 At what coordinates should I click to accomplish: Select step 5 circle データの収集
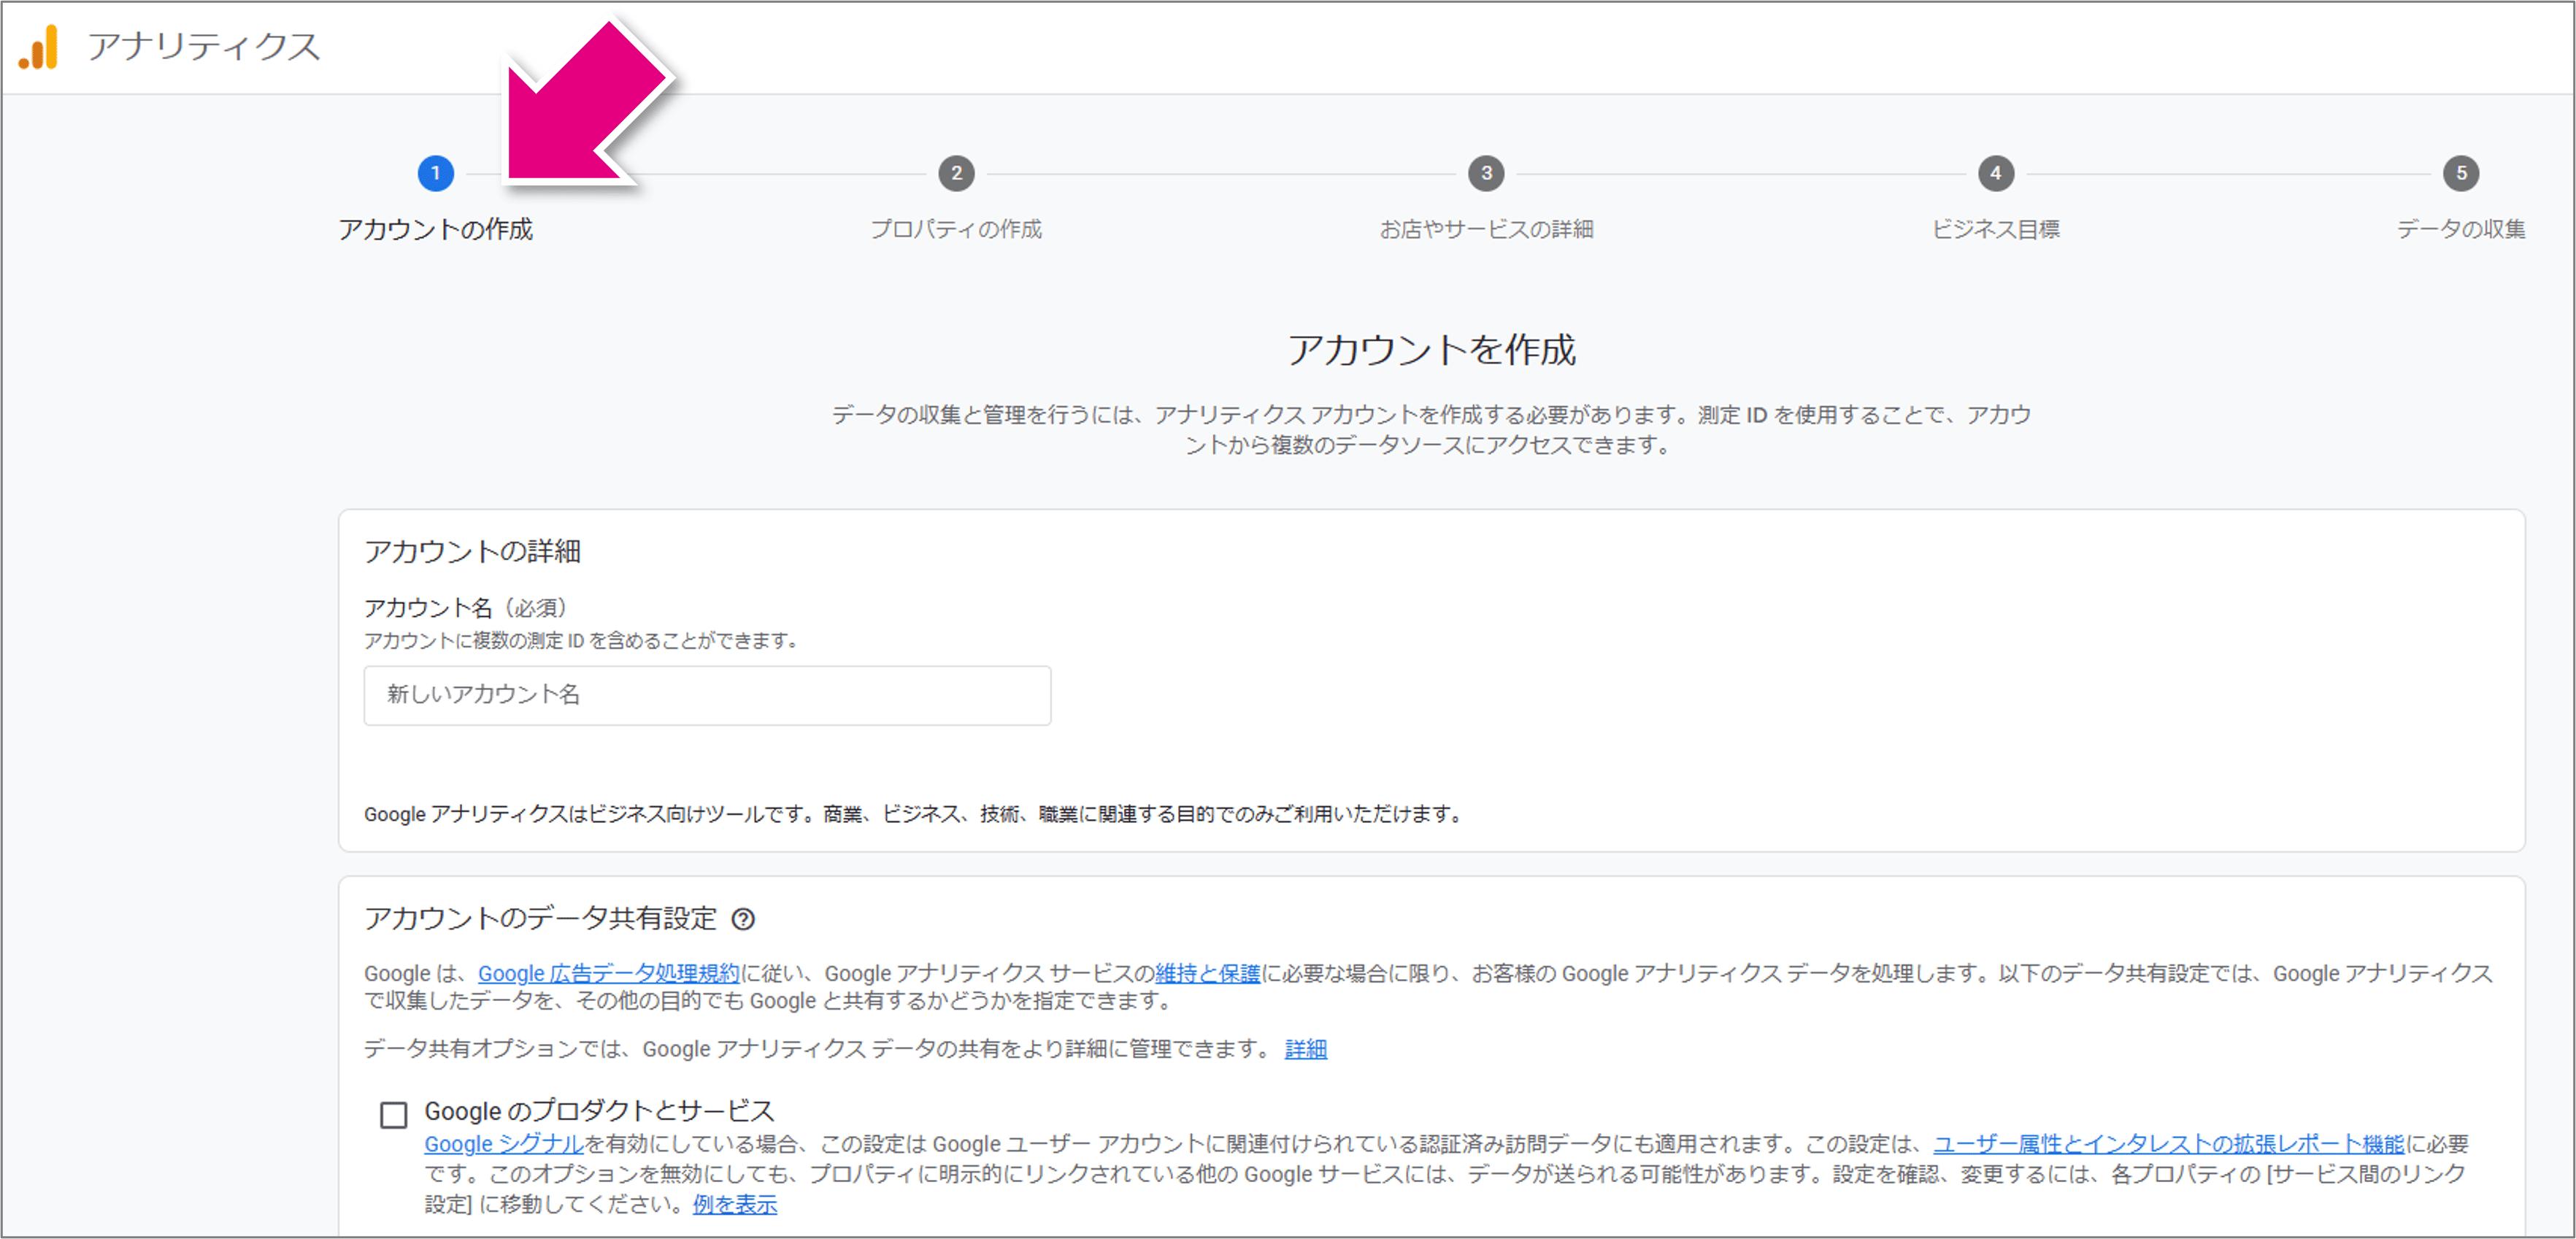[x=2461, y=173]
